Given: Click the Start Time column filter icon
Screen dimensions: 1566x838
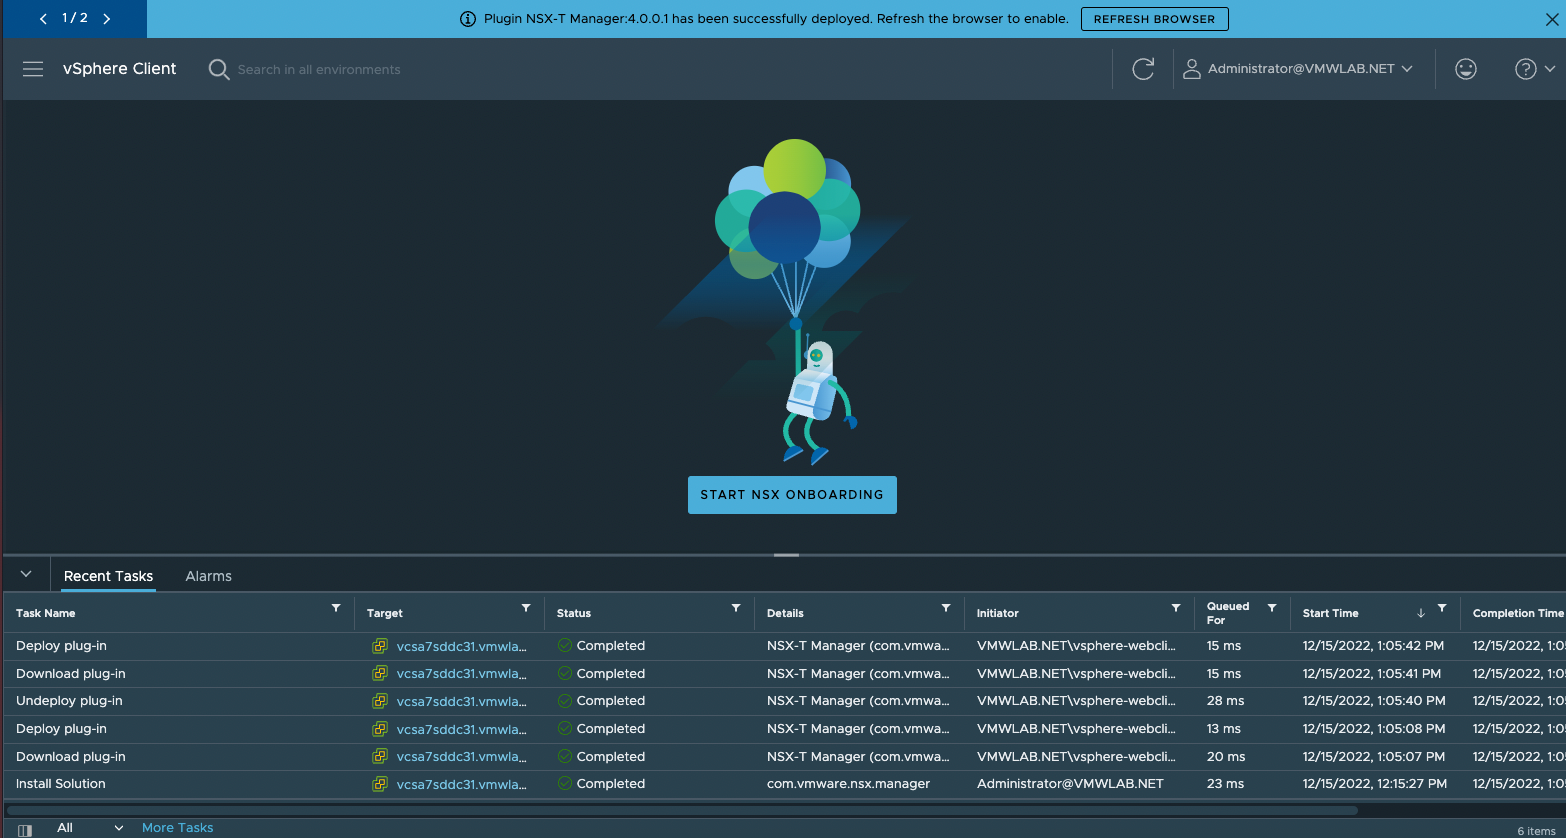Looking at the screenshot, I should [1442, 608].
